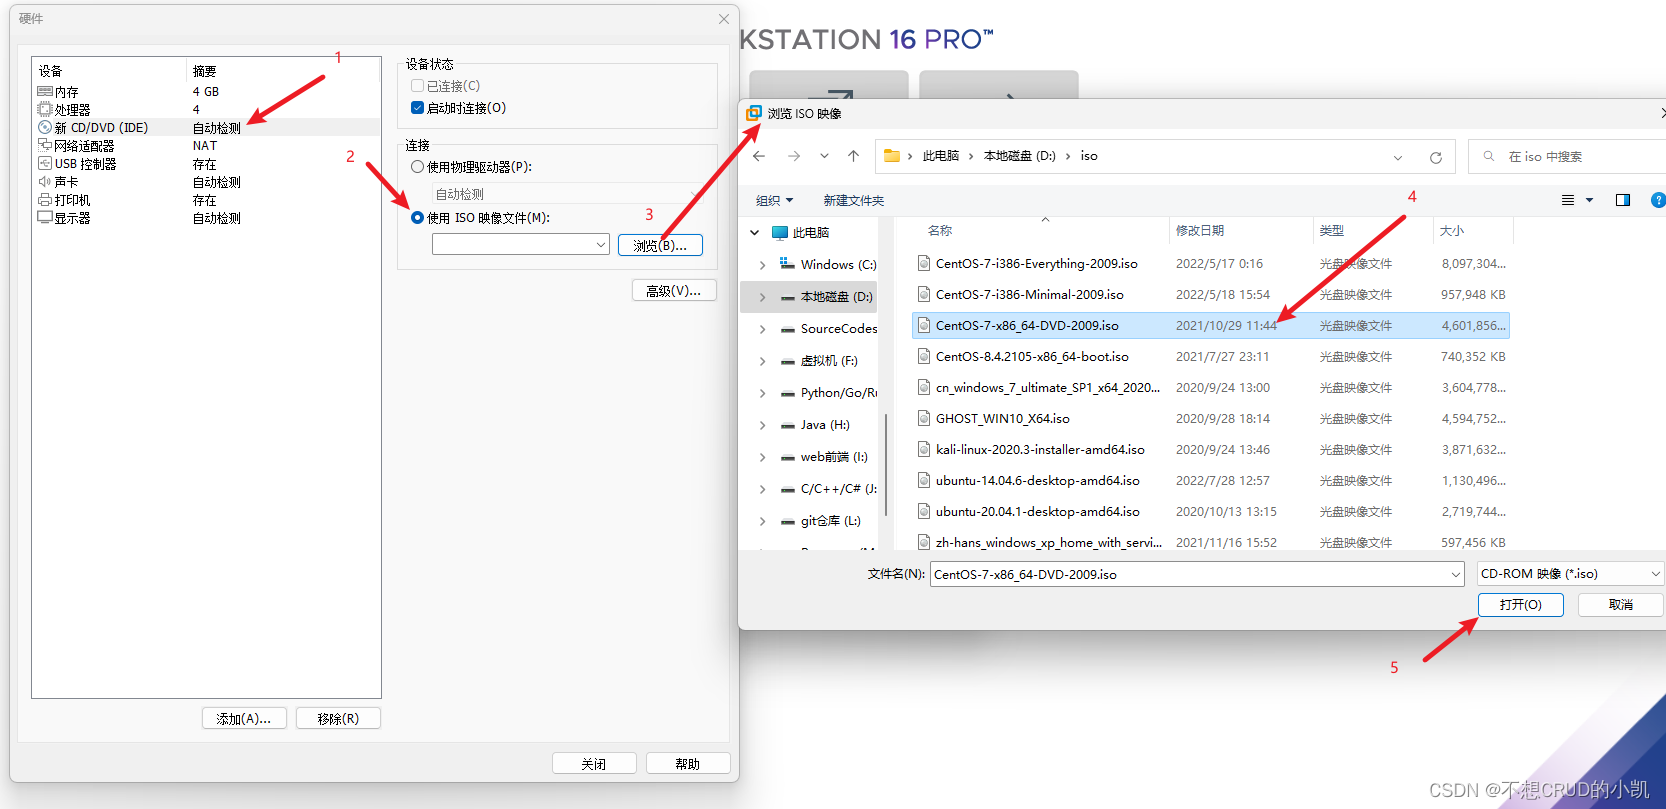Toggle the 已连接(C) checkbox
The height and width of the screenshot is (809, 1666).
pos(418,86)
